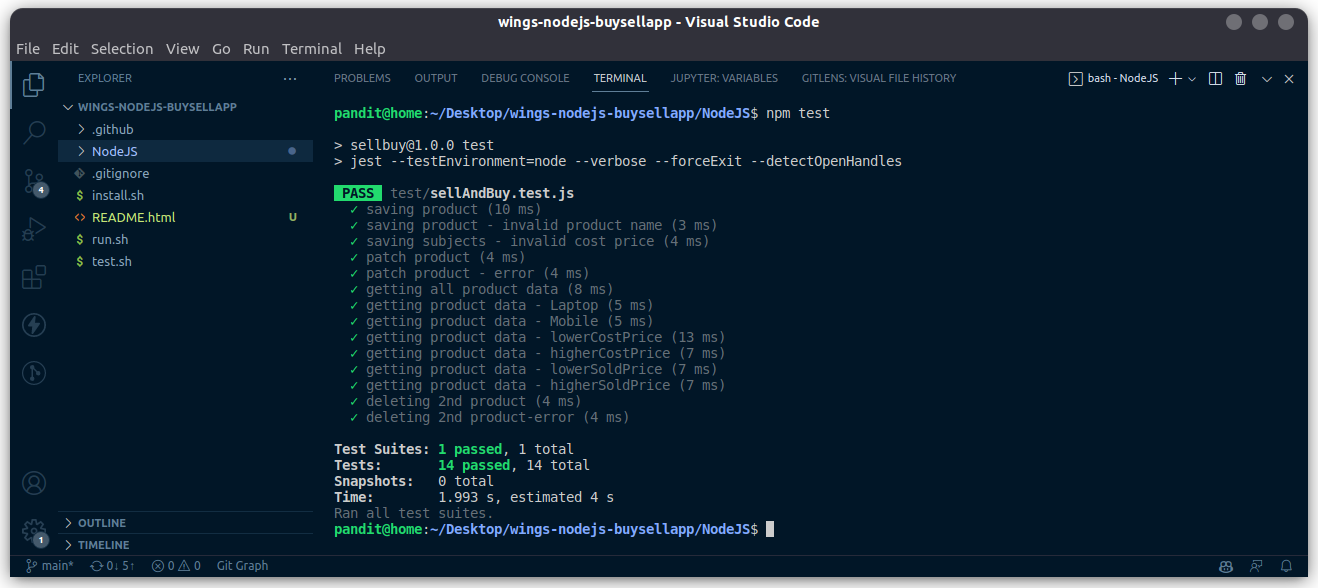
Task: Select the bash - NodeJS terminal label
Action: coord(1113,78)
